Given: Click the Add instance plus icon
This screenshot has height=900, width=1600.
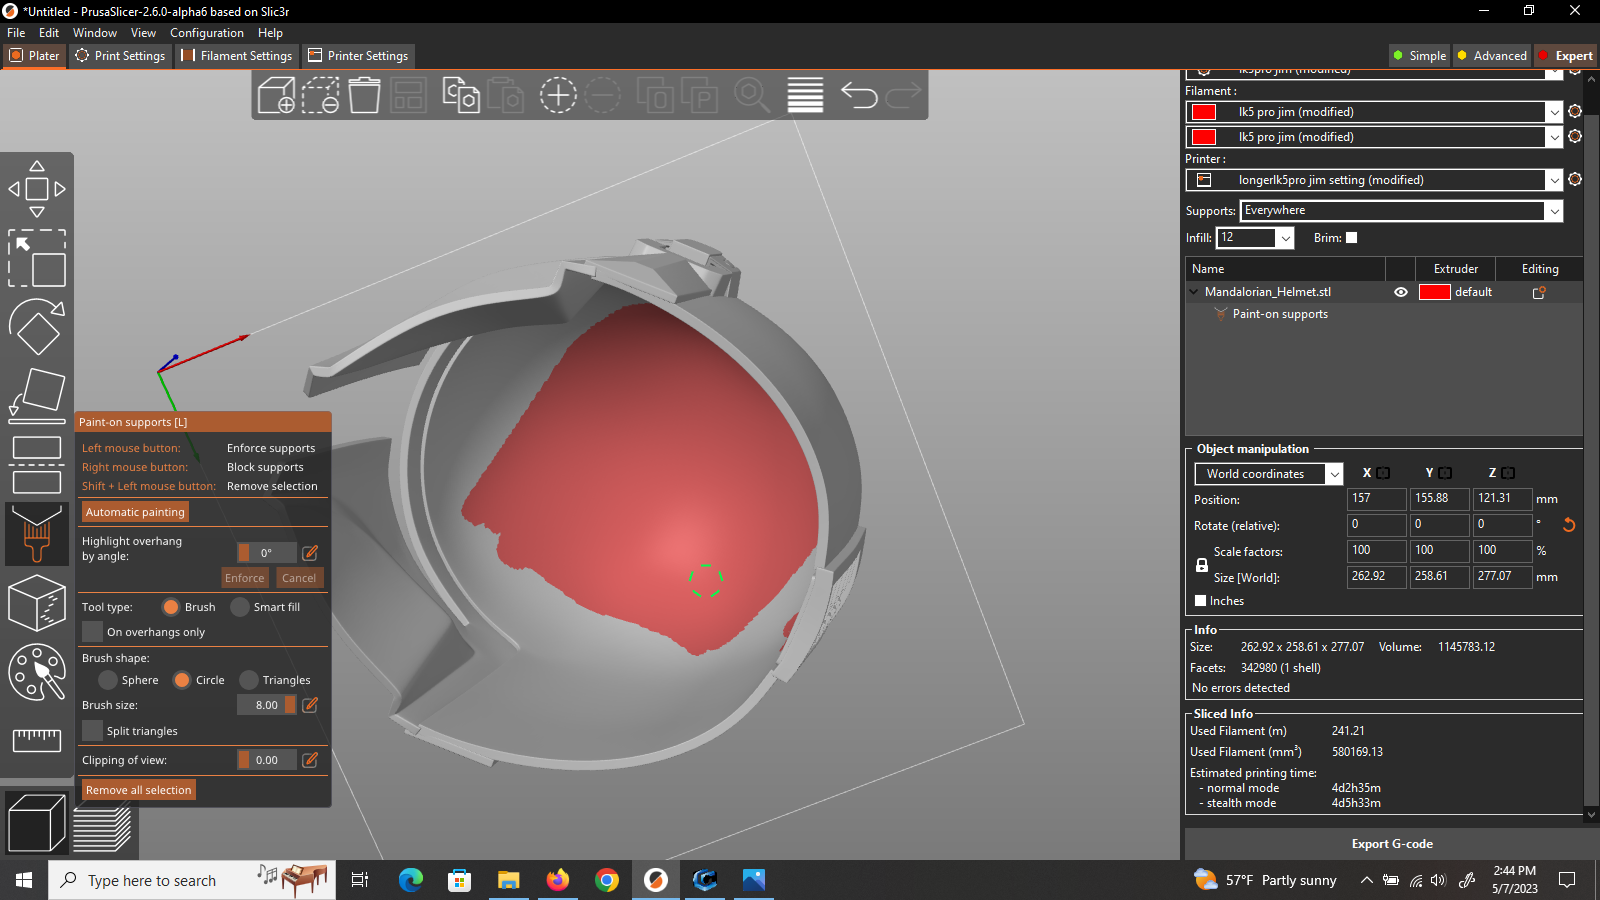Looking at the screenshot, I should coord(558,95).
